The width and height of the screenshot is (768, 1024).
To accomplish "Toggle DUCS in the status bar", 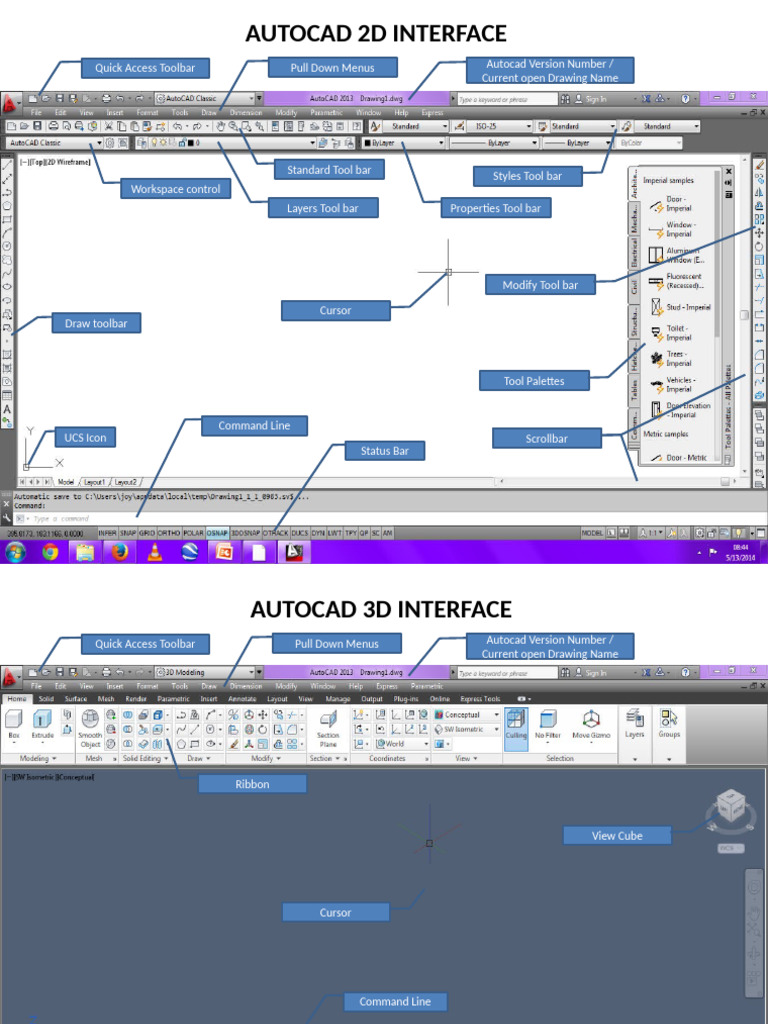I will click(300, 533).
